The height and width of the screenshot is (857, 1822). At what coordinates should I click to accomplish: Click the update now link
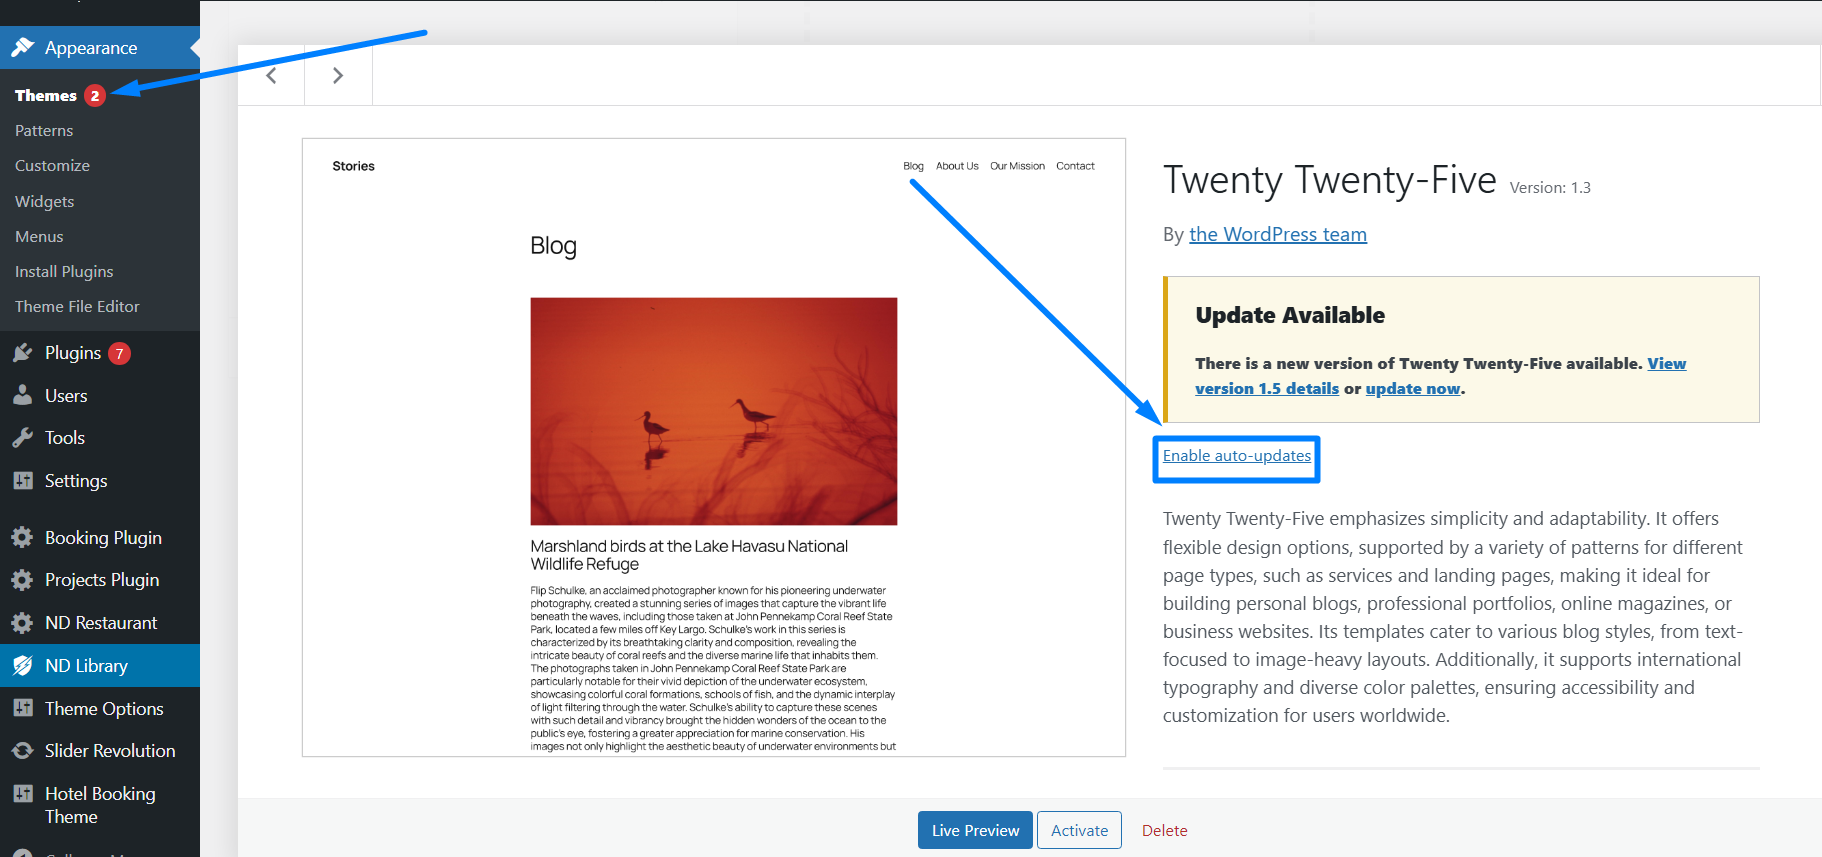click(1413, 389)
